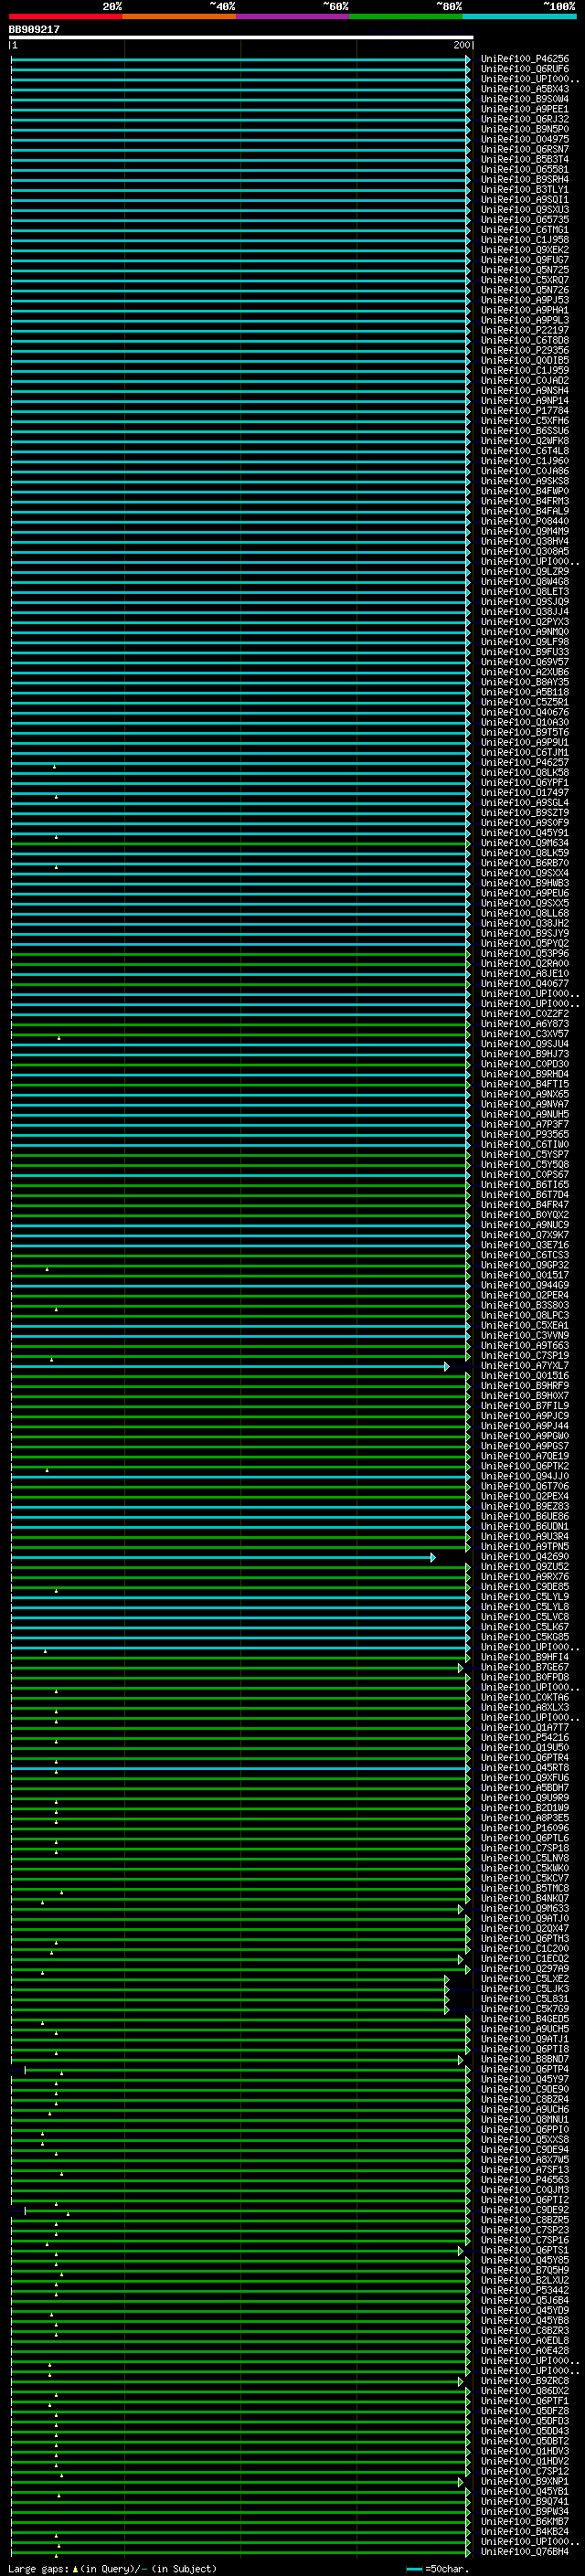Click the arrowhead of the last hit UniRef100_Q76BM4

[467, 2552]
